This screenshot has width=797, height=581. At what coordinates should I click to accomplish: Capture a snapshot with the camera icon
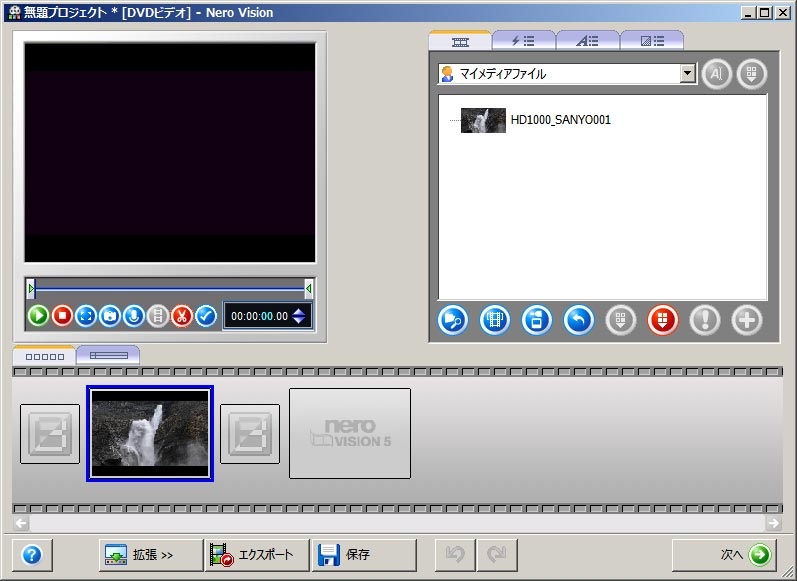tap(110, 316)
